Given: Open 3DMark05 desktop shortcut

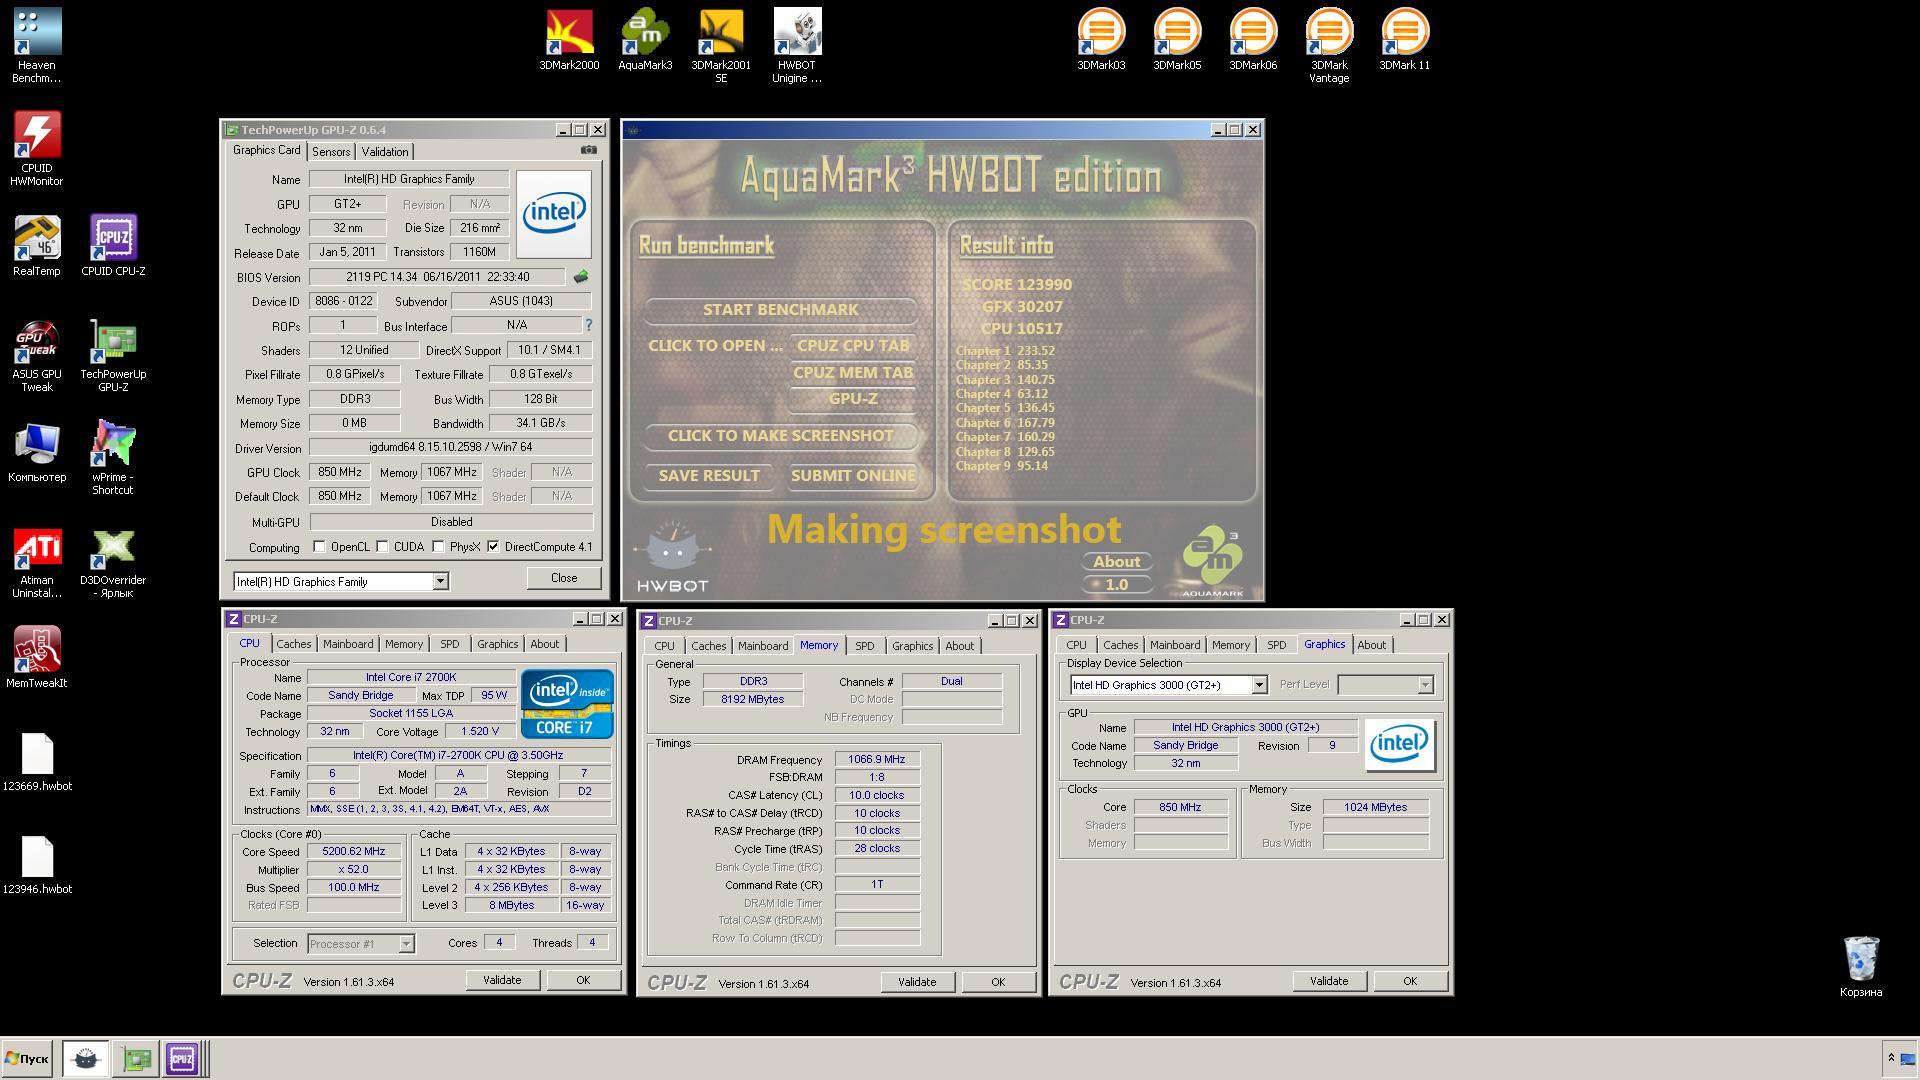Looking at the screenshot, I should (x=1177, y=40).
